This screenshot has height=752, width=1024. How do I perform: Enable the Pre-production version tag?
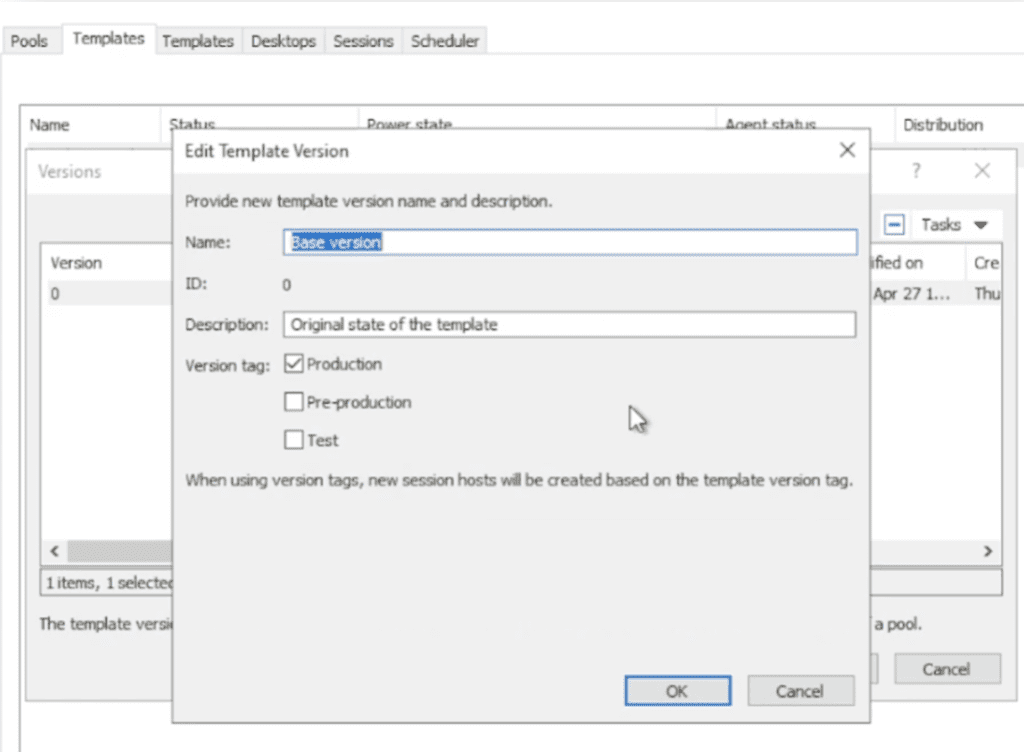click(294, 402)
